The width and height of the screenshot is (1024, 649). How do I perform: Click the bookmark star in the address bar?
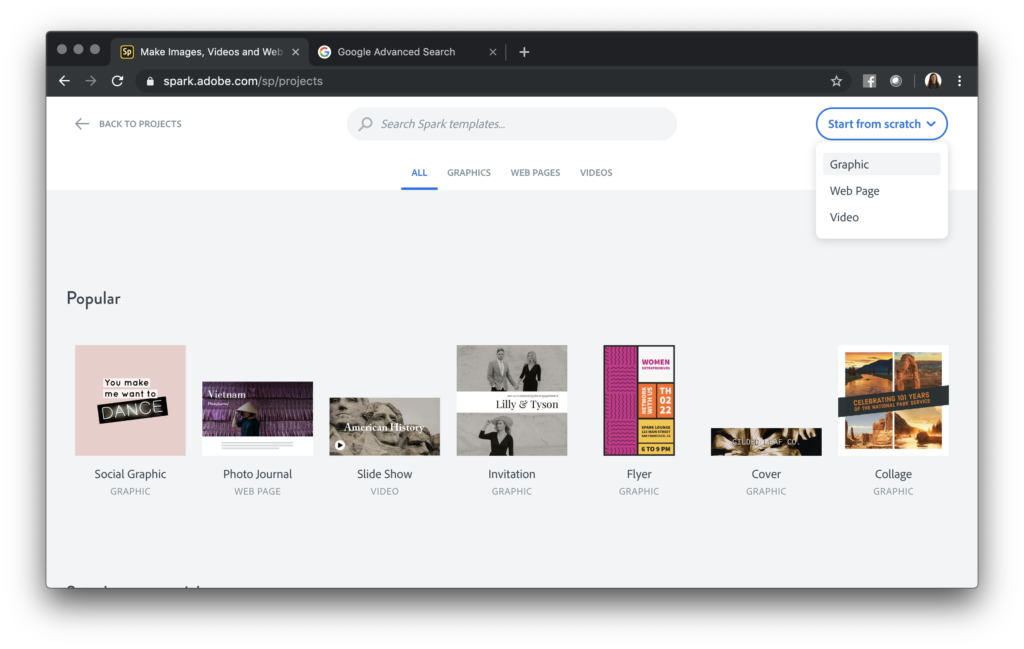click(839, 81)
